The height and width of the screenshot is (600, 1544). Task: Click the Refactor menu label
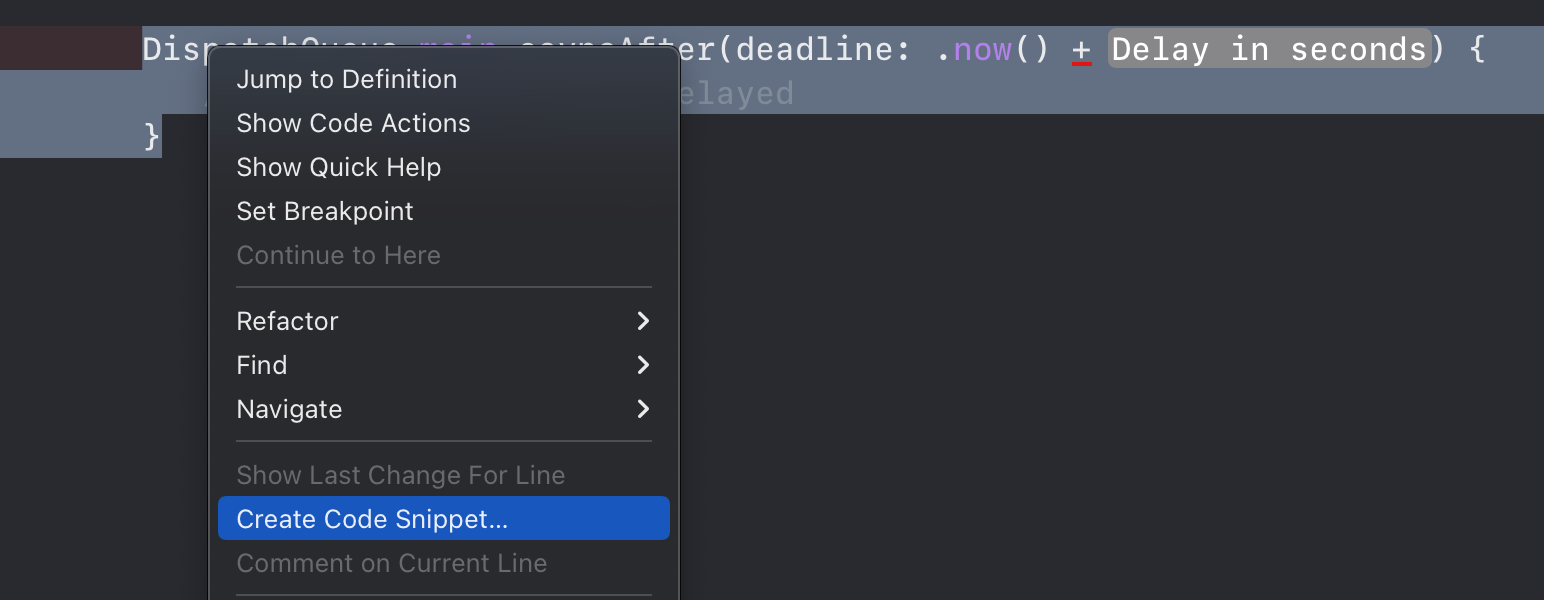[x=287, y=322]
